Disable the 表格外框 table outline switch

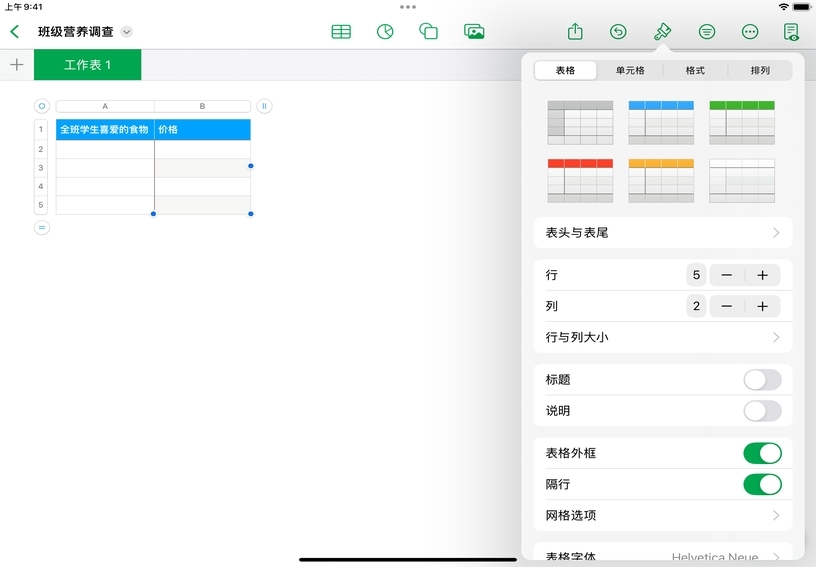click(x=762, y=454)
